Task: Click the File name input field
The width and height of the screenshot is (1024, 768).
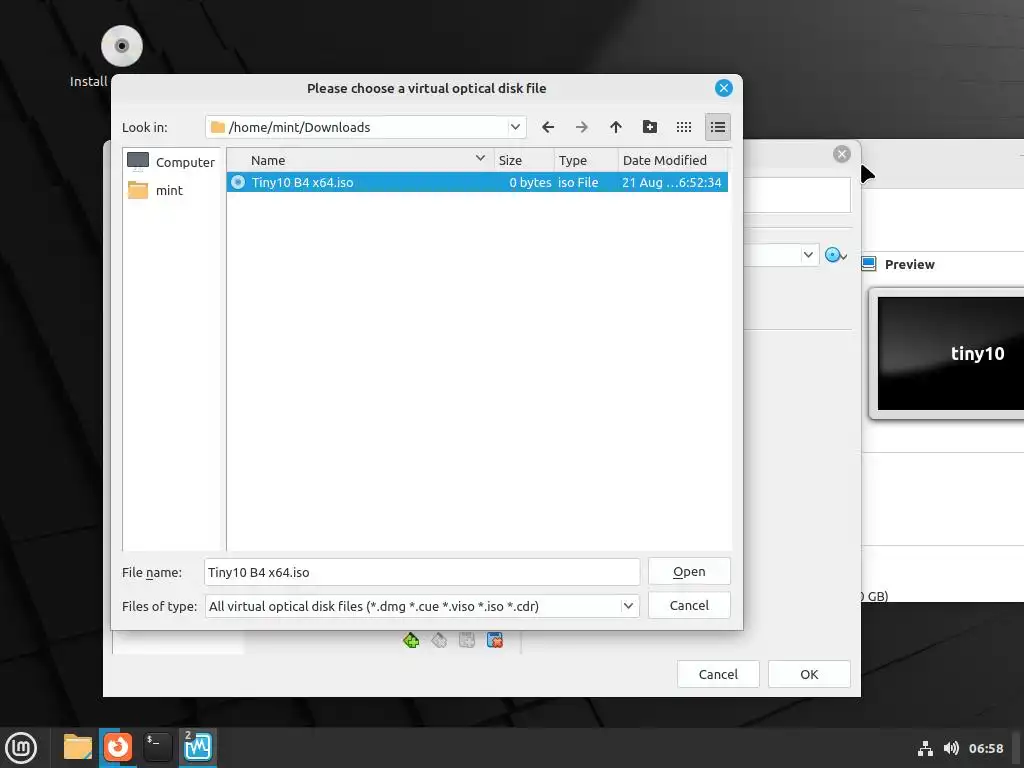Action: (422, 572)
